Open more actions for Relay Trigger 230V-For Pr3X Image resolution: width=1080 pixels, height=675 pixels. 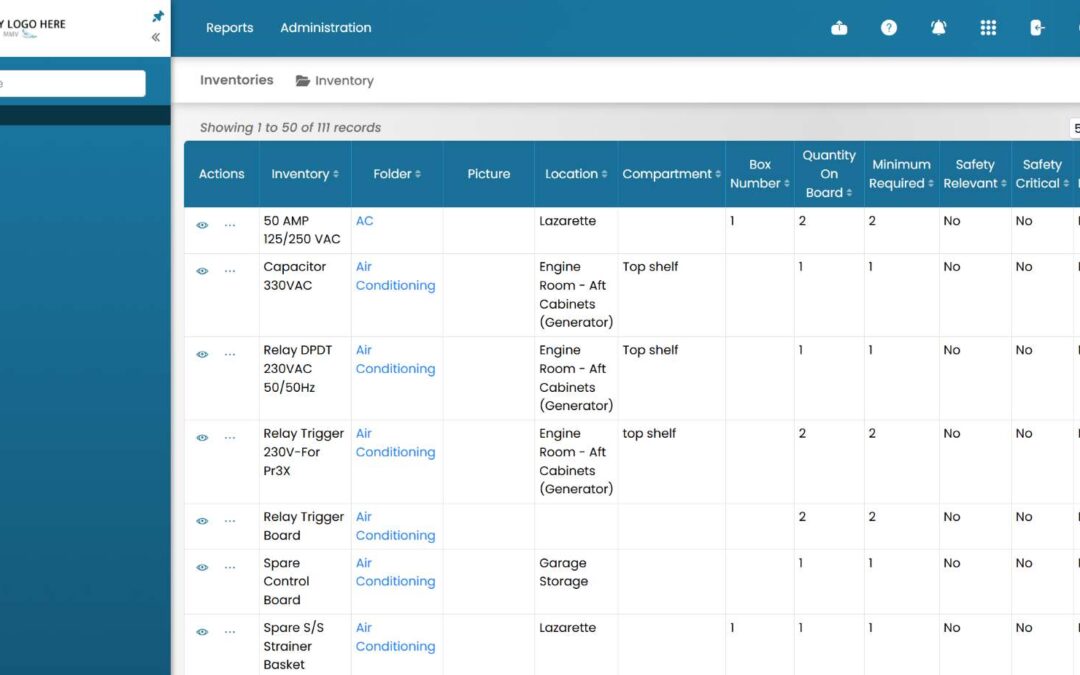point(229,437)
